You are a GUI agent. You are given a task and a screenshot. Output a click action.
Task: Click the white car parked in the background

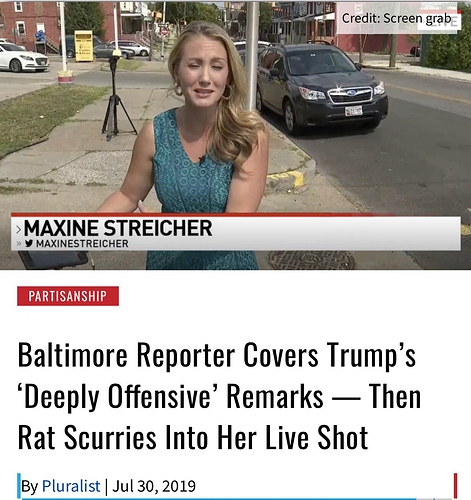pyautogui.click(x=22, y=57)
